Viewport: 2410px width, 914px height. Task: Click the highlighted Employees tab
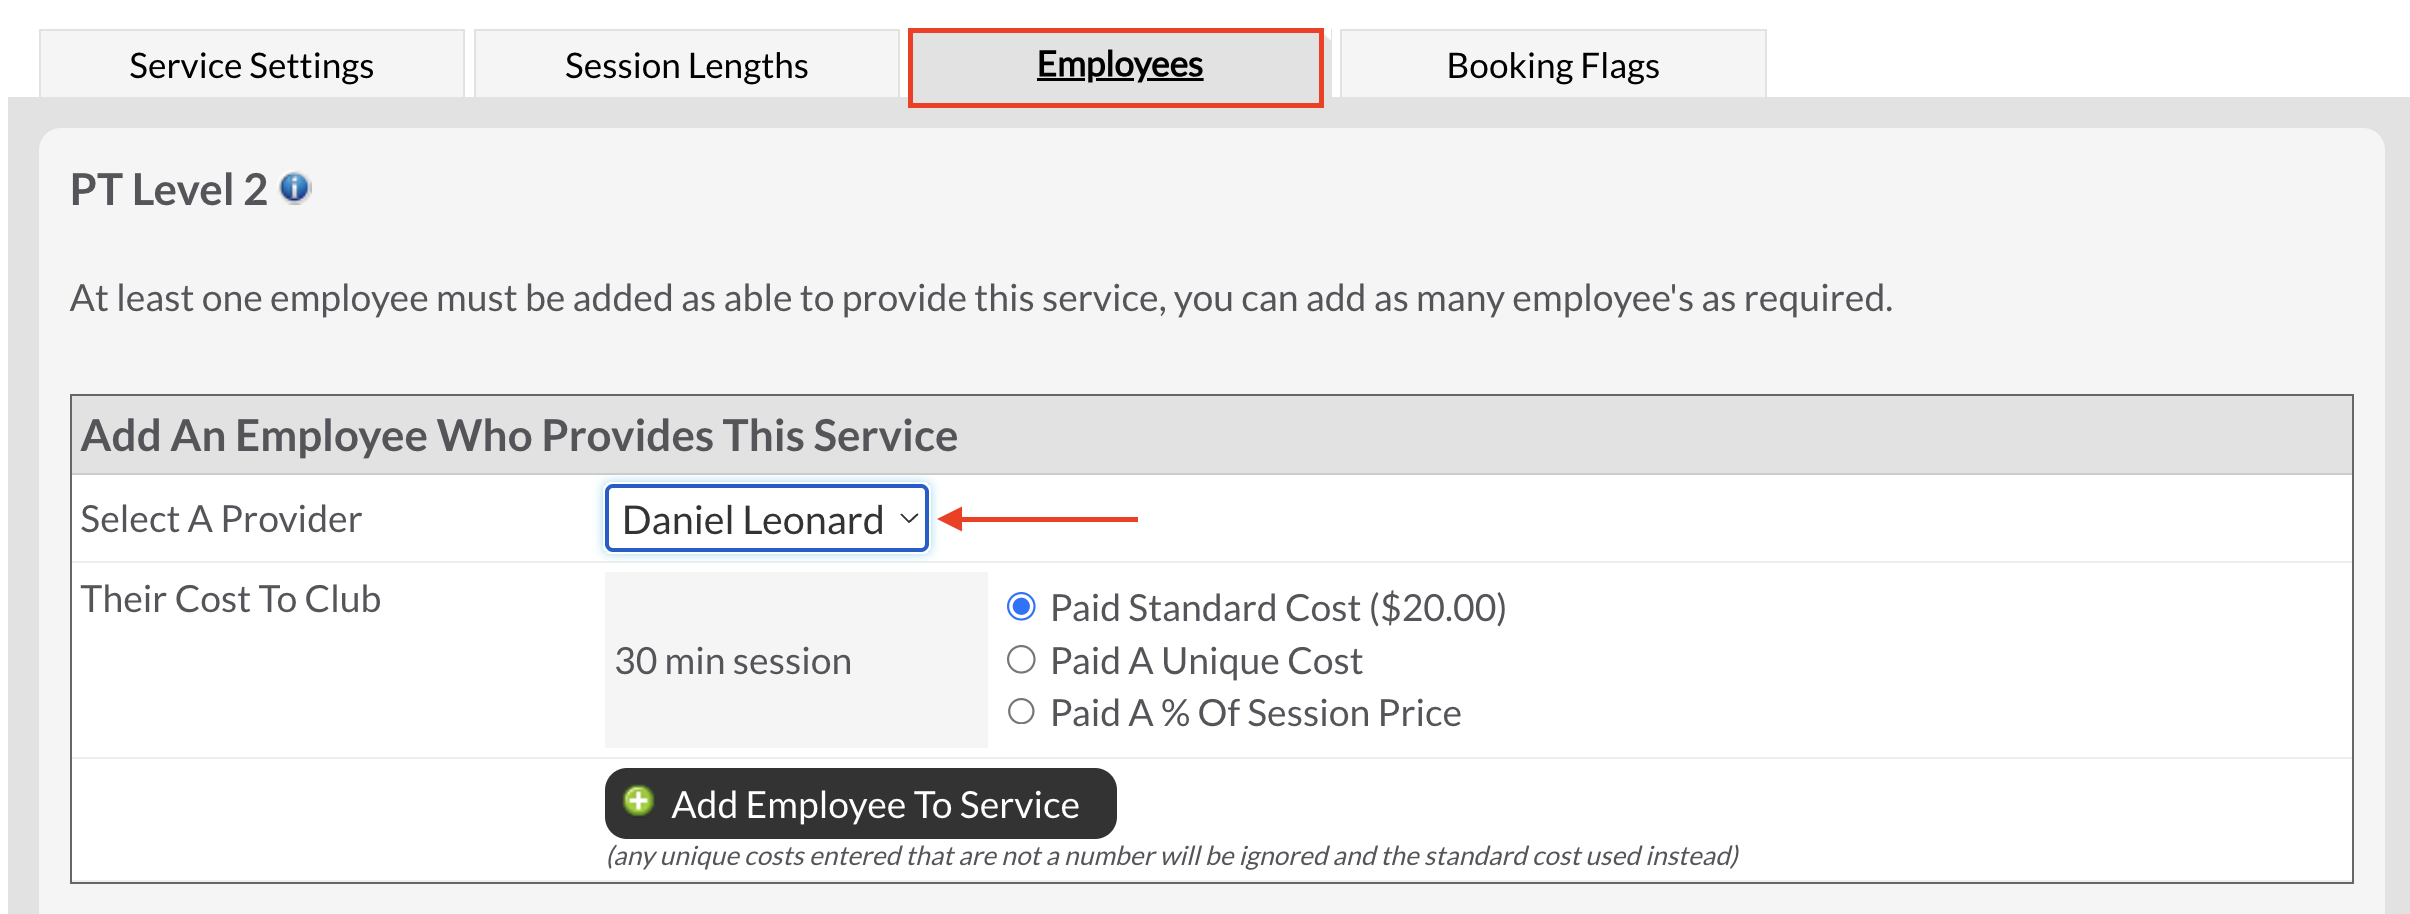(x=1117, y=66)
